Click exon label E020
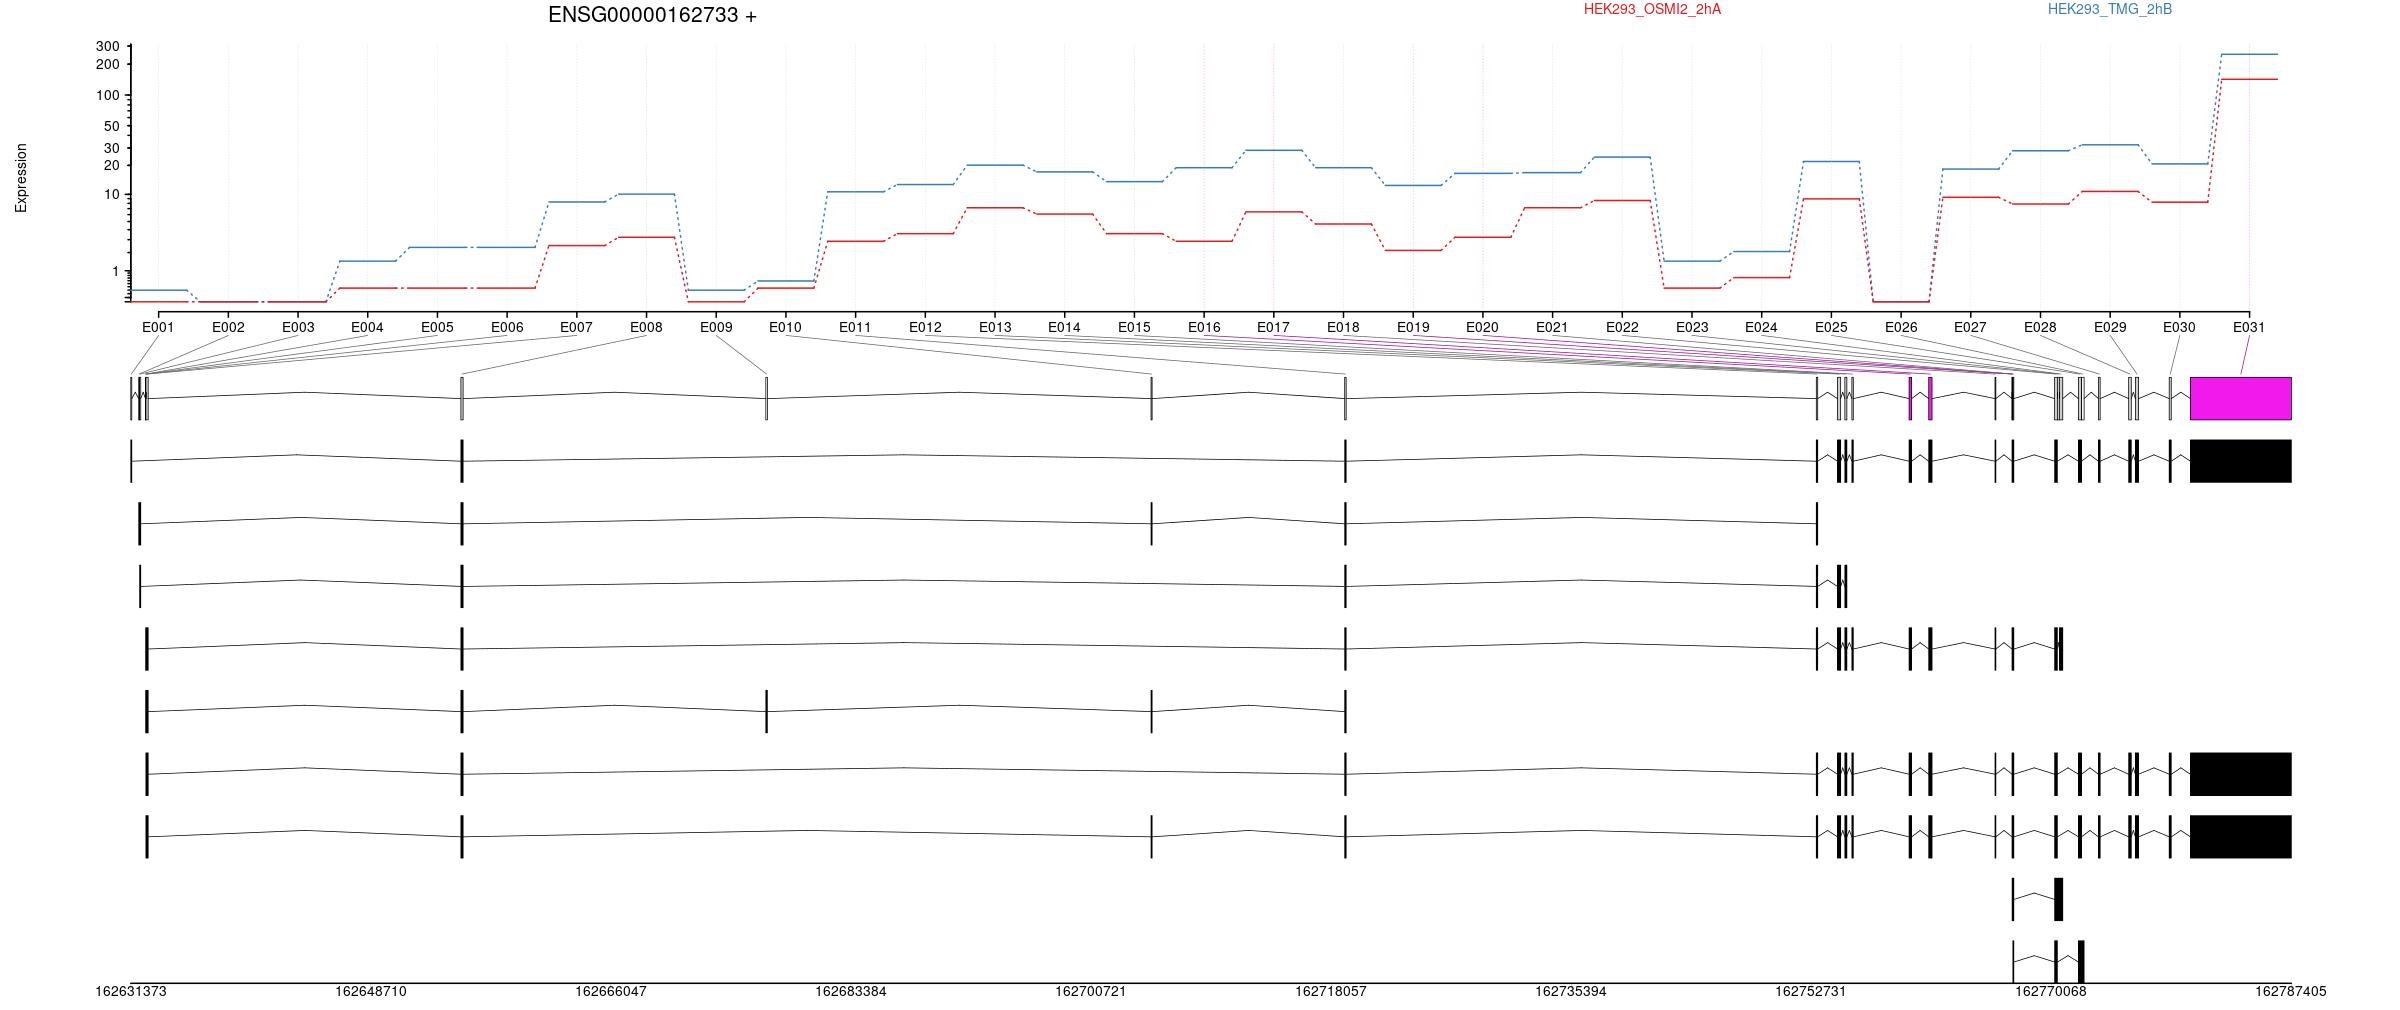The image size is (2400, 1010). [1482, 327]
